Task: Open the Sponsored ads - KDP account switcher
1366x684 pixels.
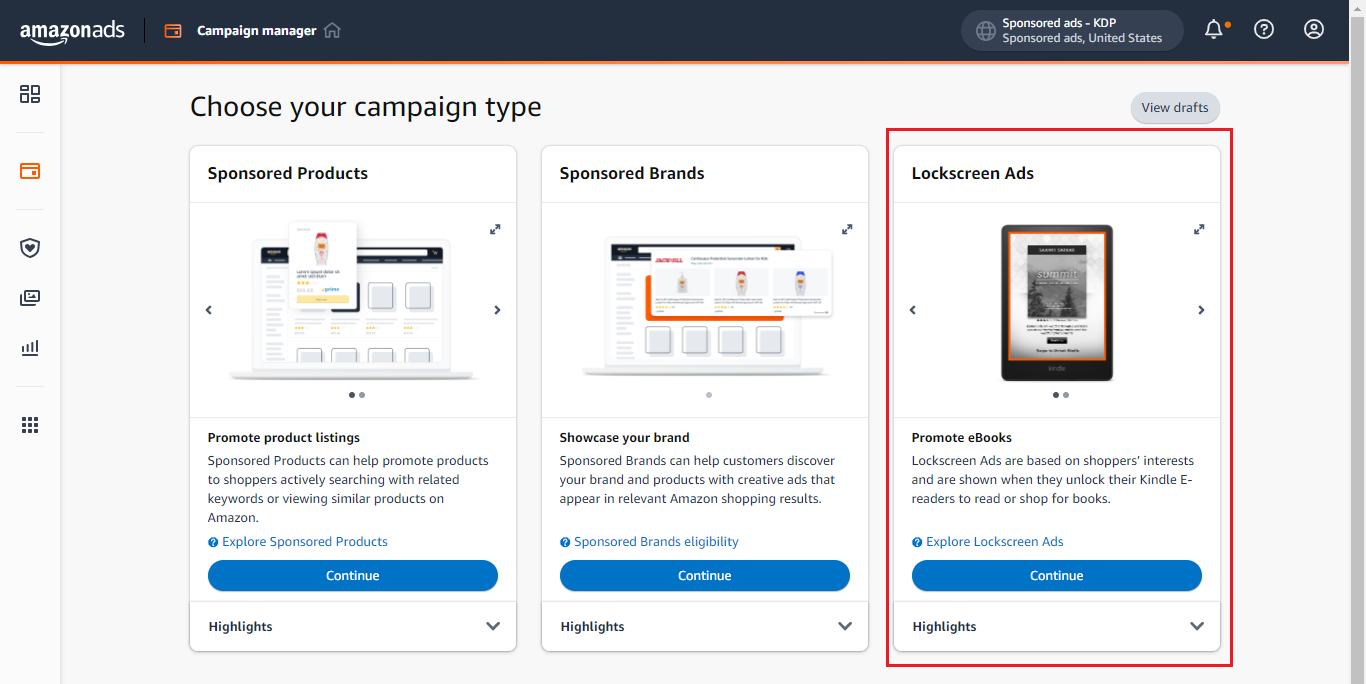Action: click(x=1071, y=30)
